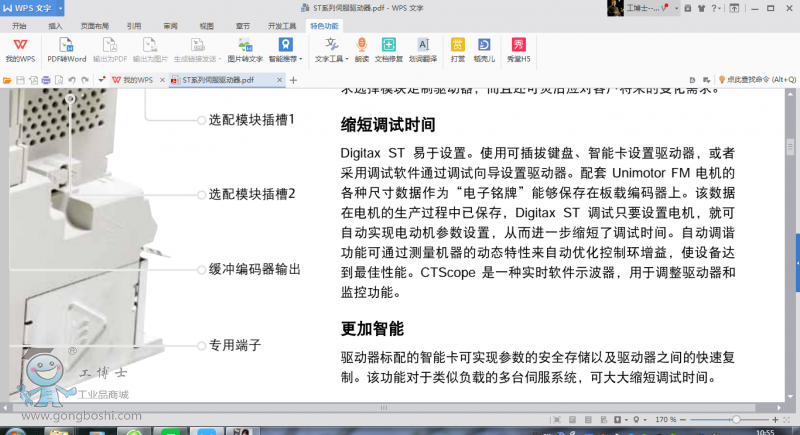The height and width of the screenshot is (435, 800).
Task: Open 文档修复 document repair tool
Action: pos(388,45)
